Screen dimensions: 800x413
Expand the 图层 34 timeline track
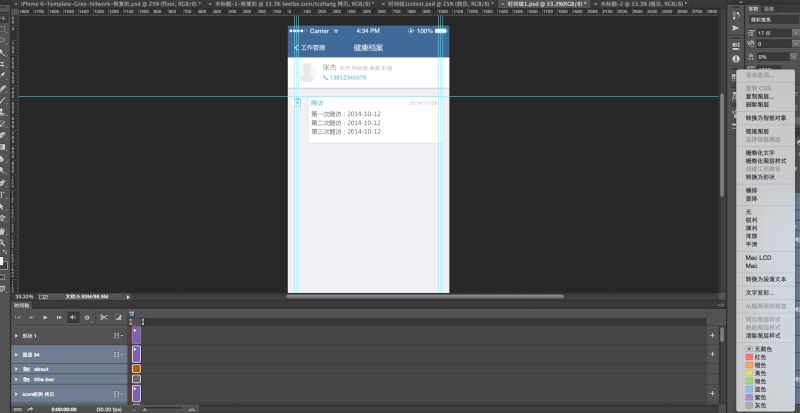pyautogui.click(x=16, y=354)
